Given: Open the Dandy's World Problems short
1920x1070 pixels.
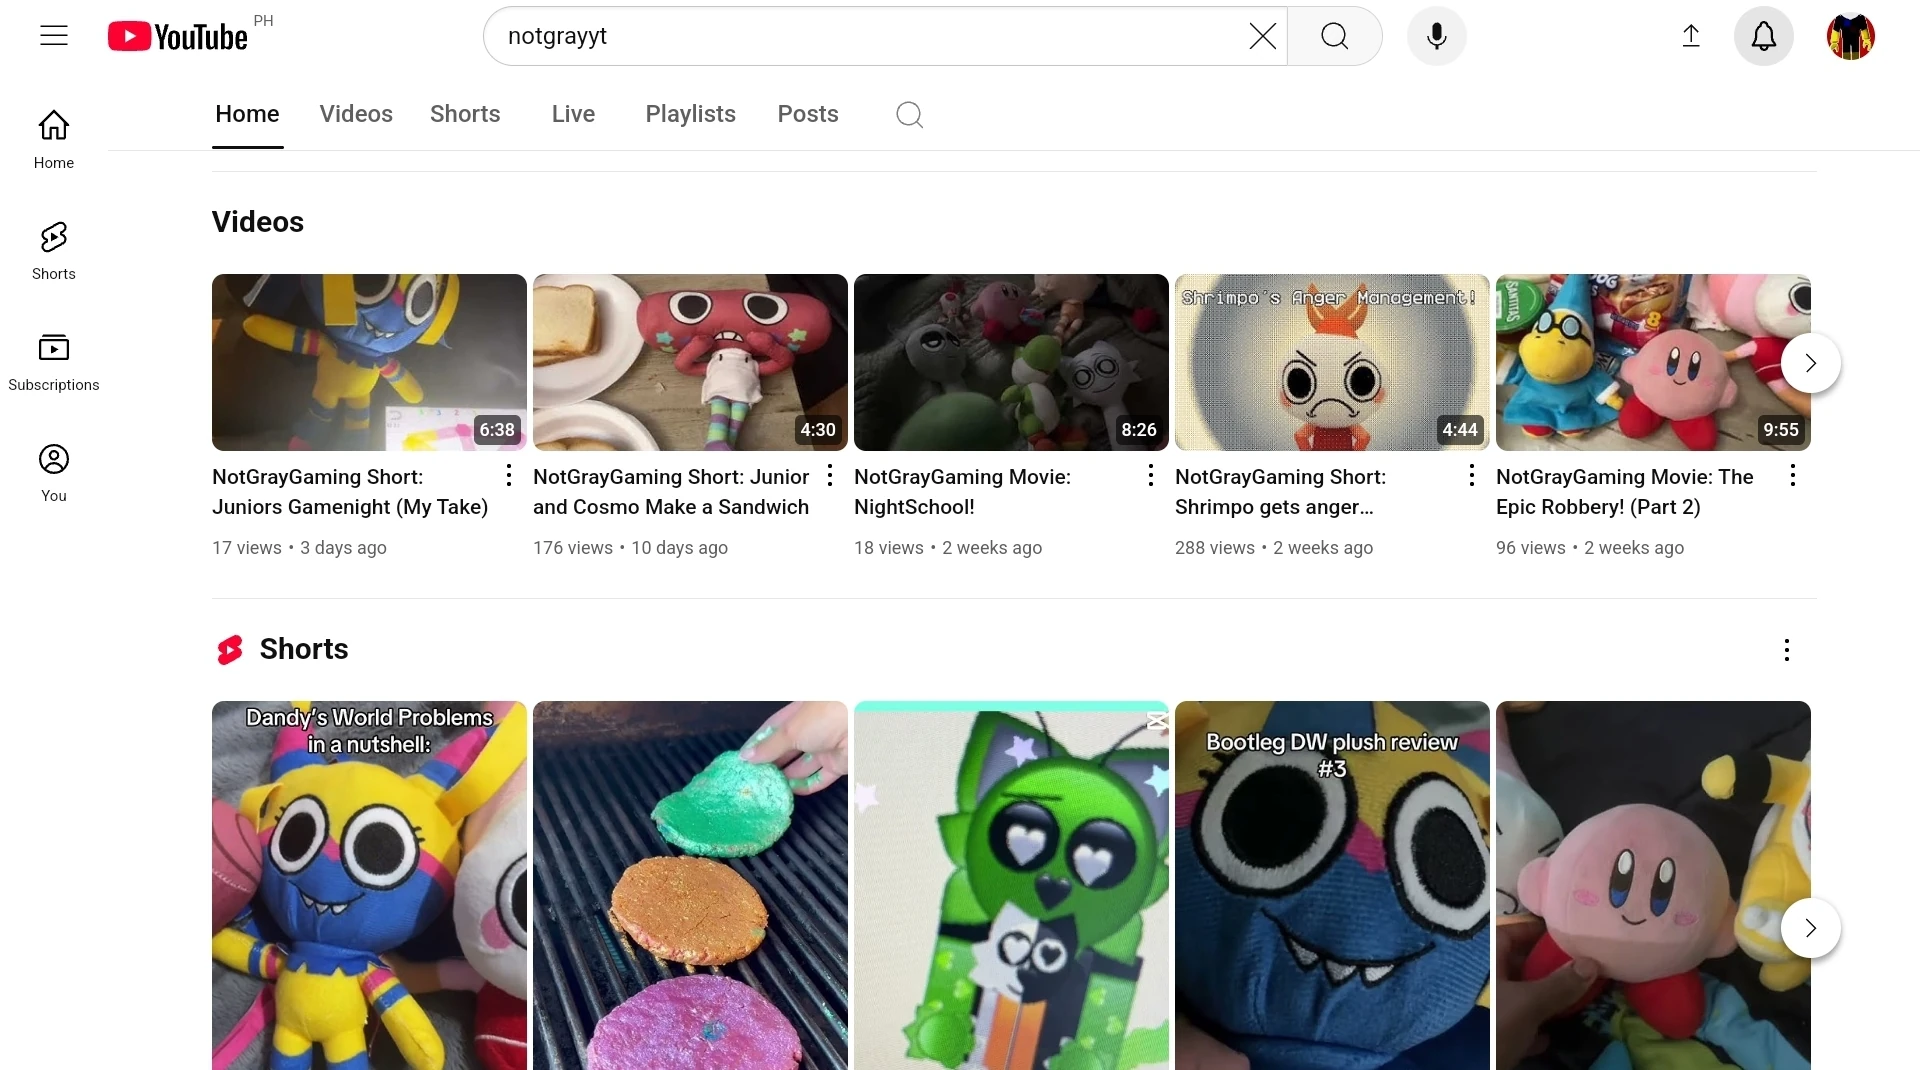Looking at the screenshot, I should tap(369, 886).
